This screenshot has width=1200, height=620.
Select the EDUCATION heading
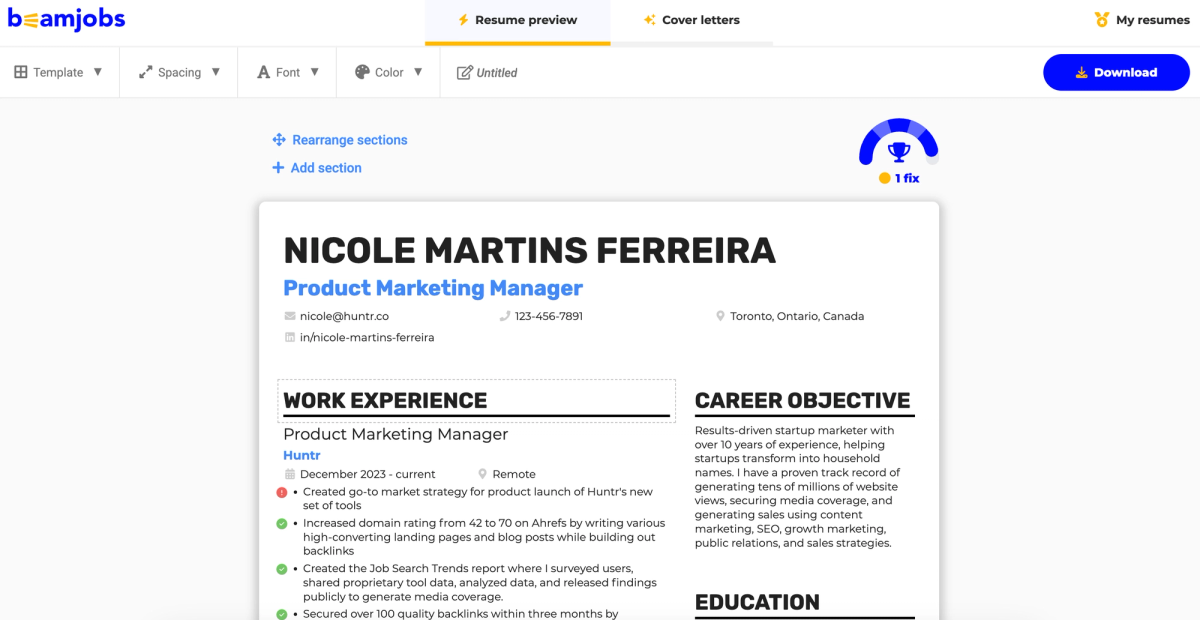click(x=757, y=603)
